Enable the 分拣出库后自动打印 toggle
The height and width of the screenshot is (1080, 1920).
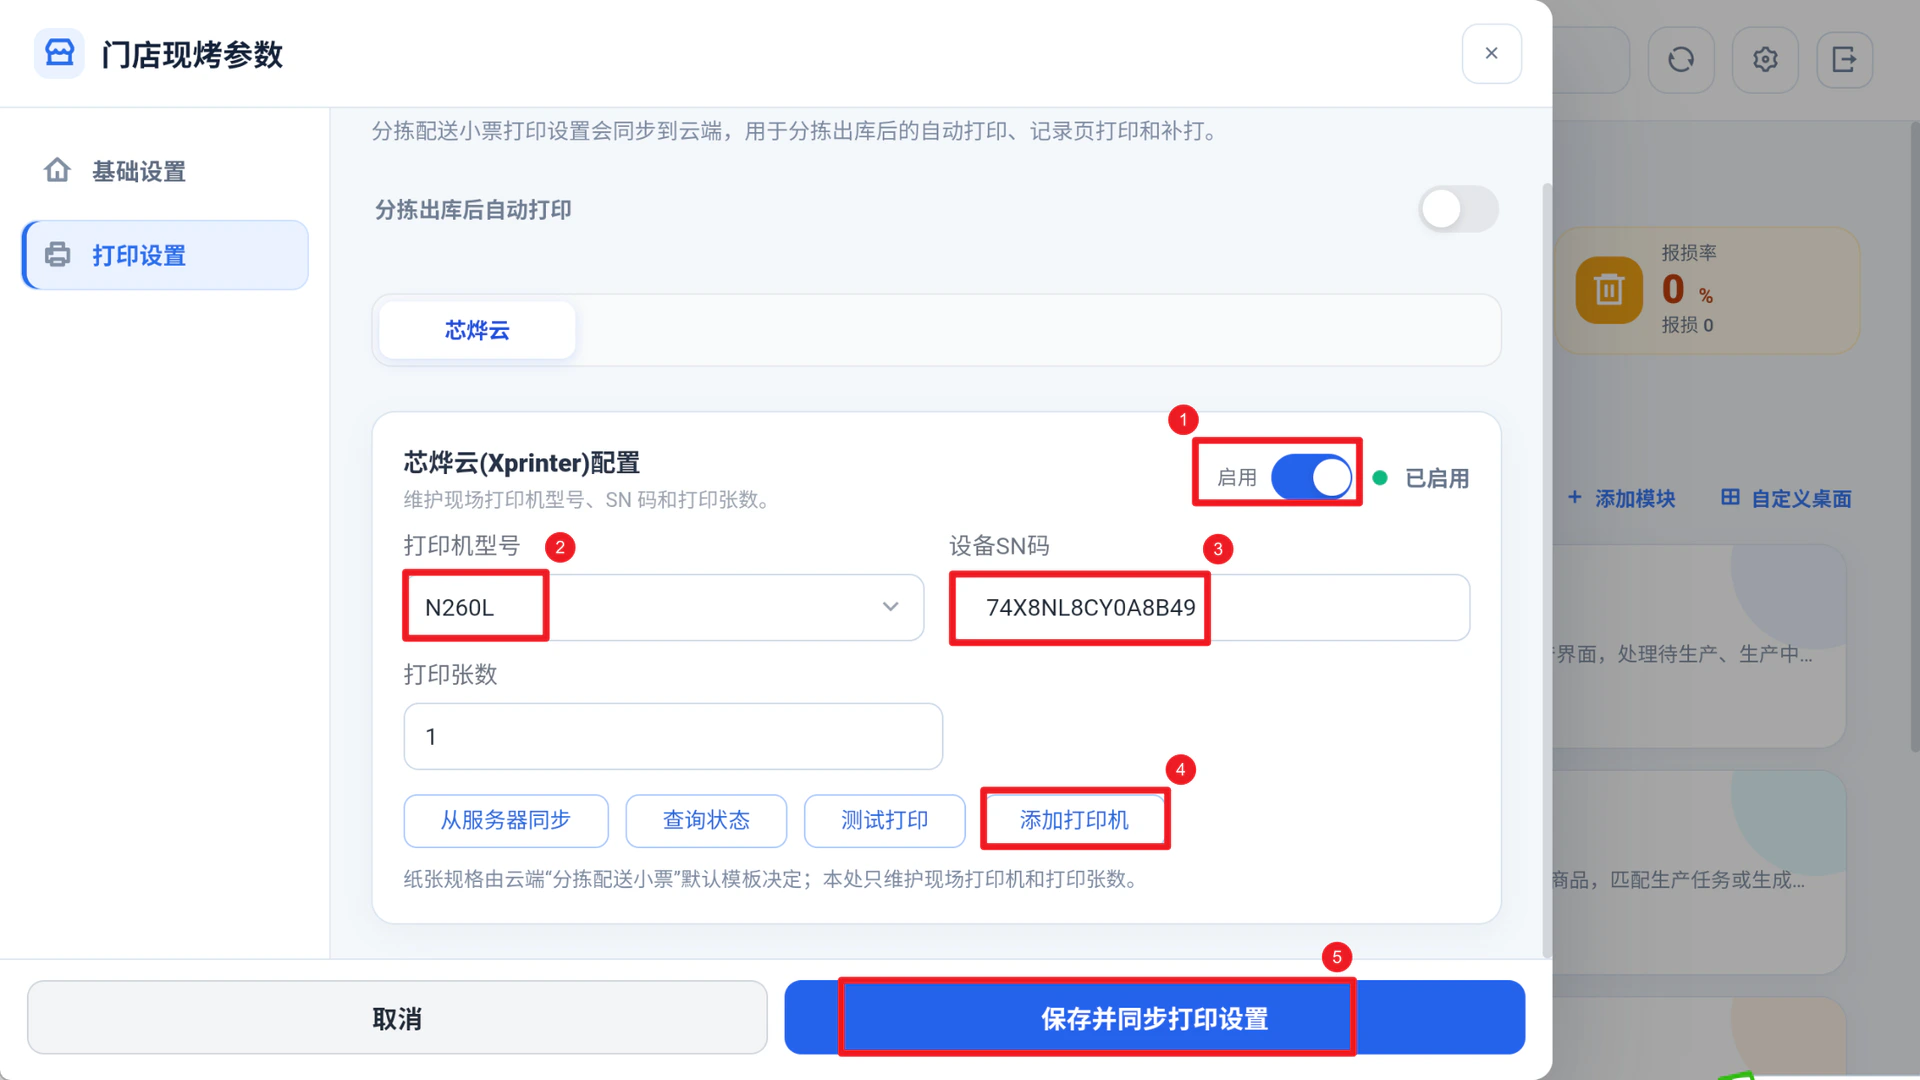point(1458,209)
